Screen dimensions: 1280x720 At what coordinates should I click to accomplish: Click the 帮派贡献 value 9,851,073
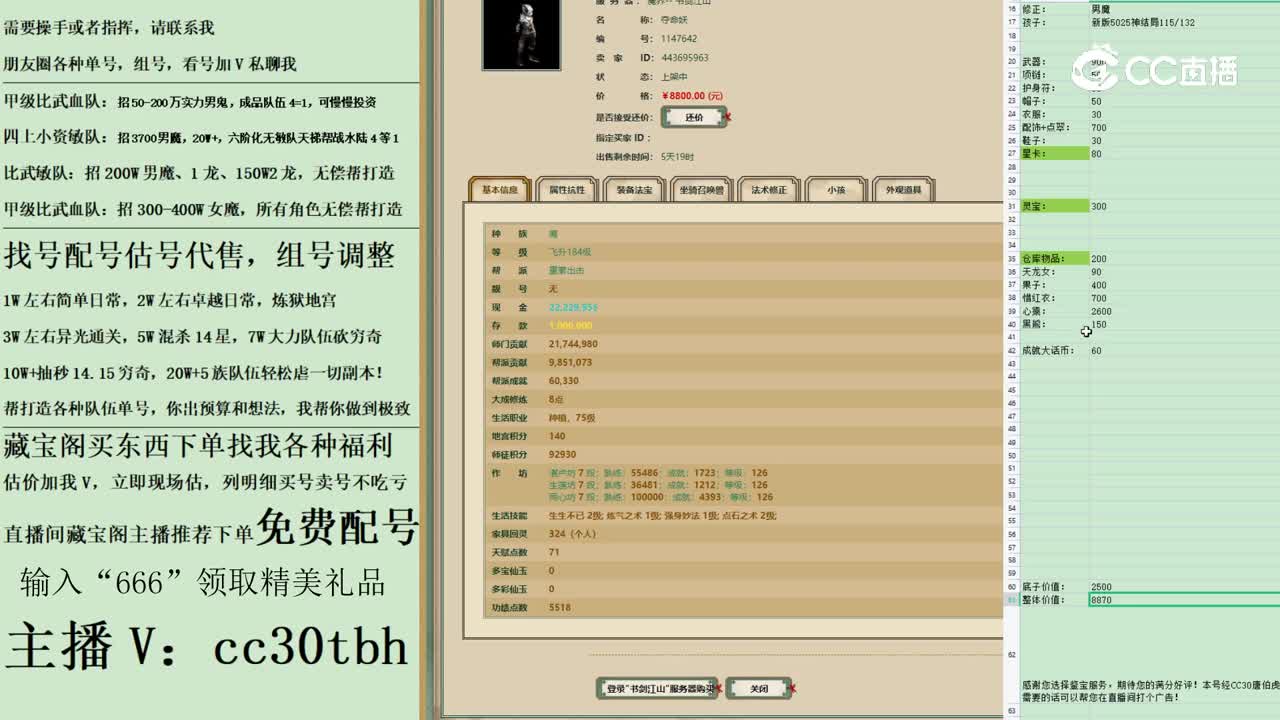(x=570, y=362)
